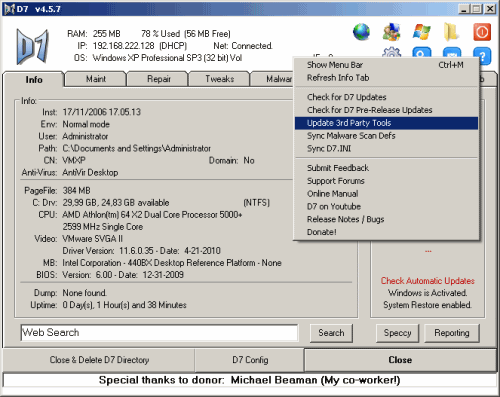The height and width of the screenshot is (397, 500).
Task: Select Check for D7 Pre-Release Updates
Action: pos(386,110)
